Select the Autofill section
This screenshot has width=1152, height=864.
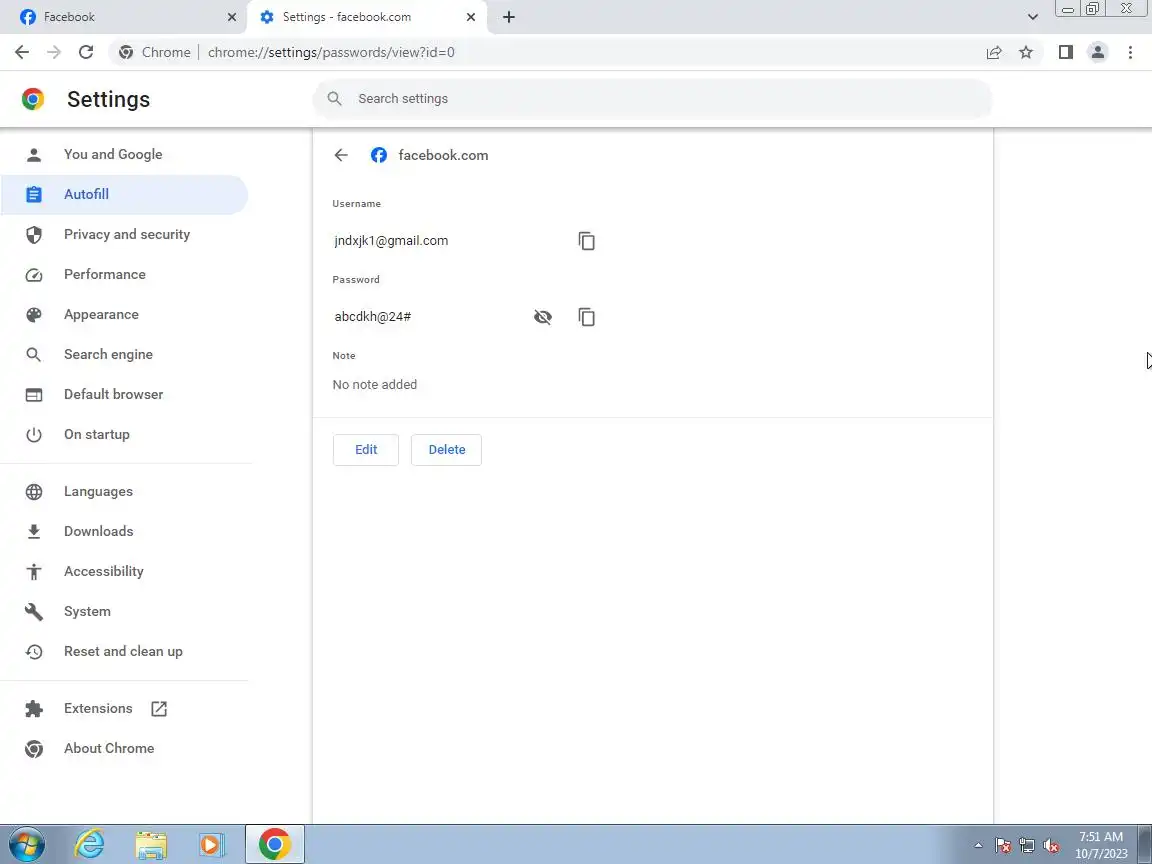(125, 195)
